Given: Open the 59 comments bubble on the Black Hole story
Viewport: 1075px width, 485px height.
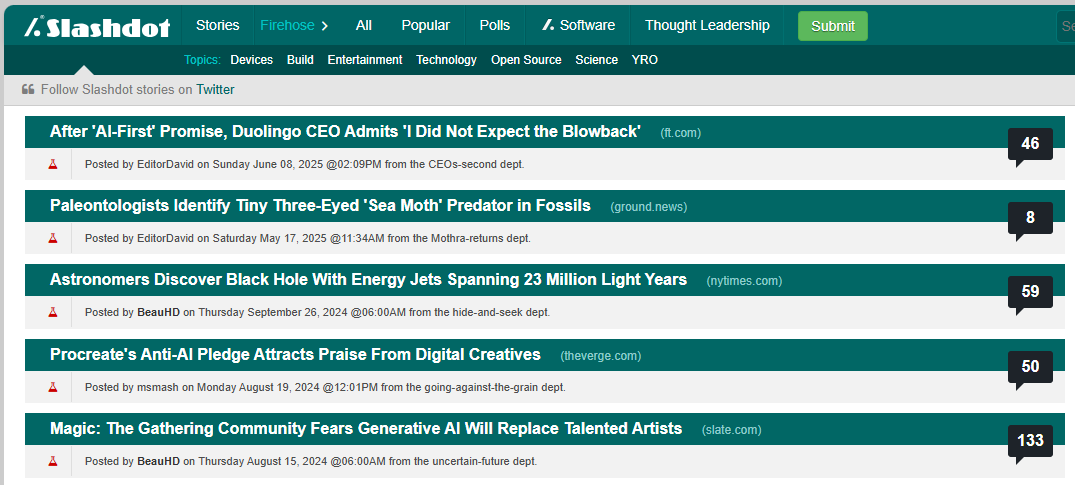Looking at the screenshot, I should click(1030, 294).
